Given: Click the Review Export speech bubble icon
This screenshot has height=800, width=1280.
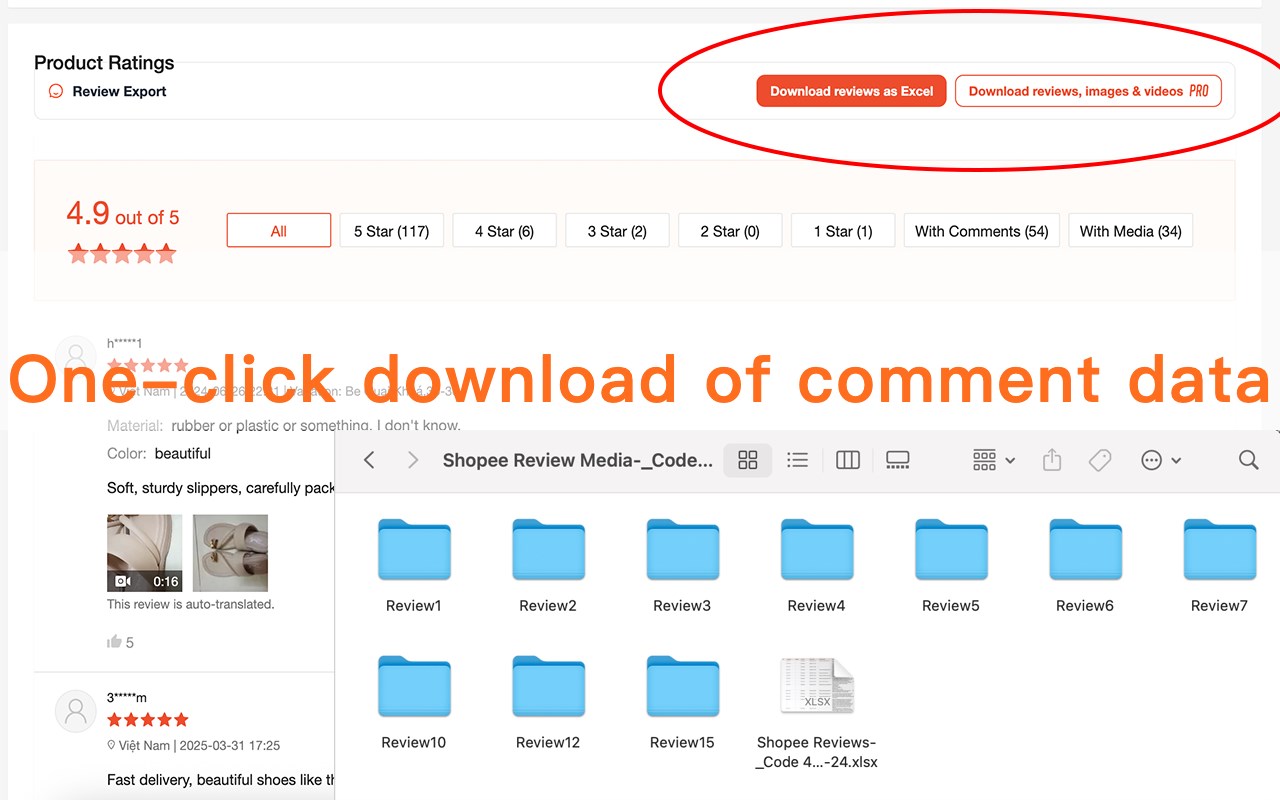Looking at the screenshot, I should click(55, 90).
